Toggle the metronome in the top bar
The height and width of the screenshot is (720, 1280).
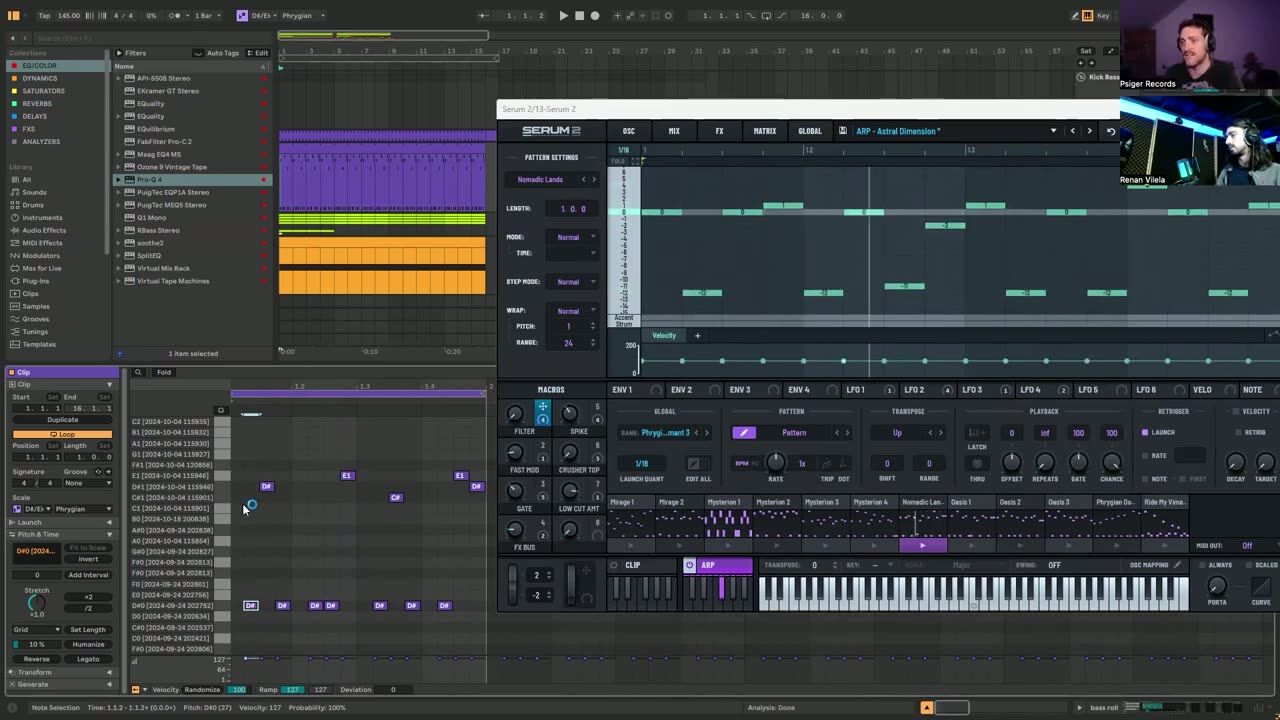point(176,15)
